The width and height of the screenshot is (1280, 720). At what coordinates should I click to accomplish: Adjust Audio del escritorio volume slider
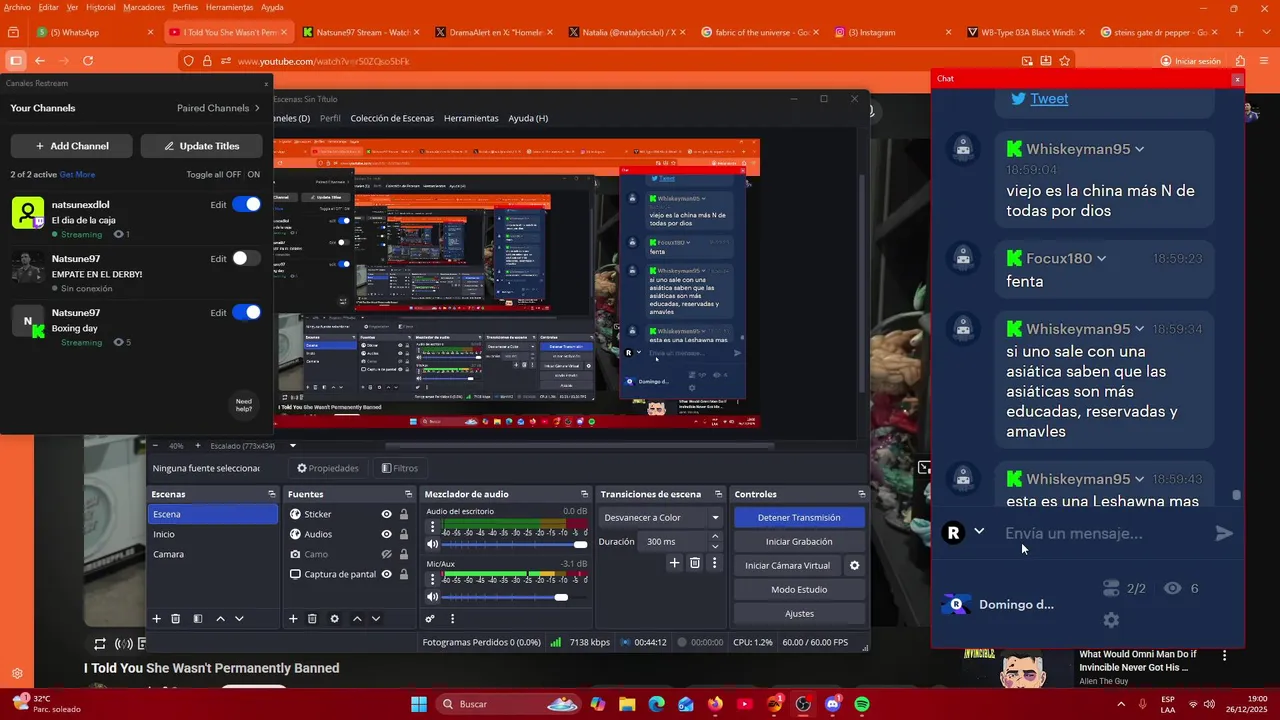tap(514, 544)
